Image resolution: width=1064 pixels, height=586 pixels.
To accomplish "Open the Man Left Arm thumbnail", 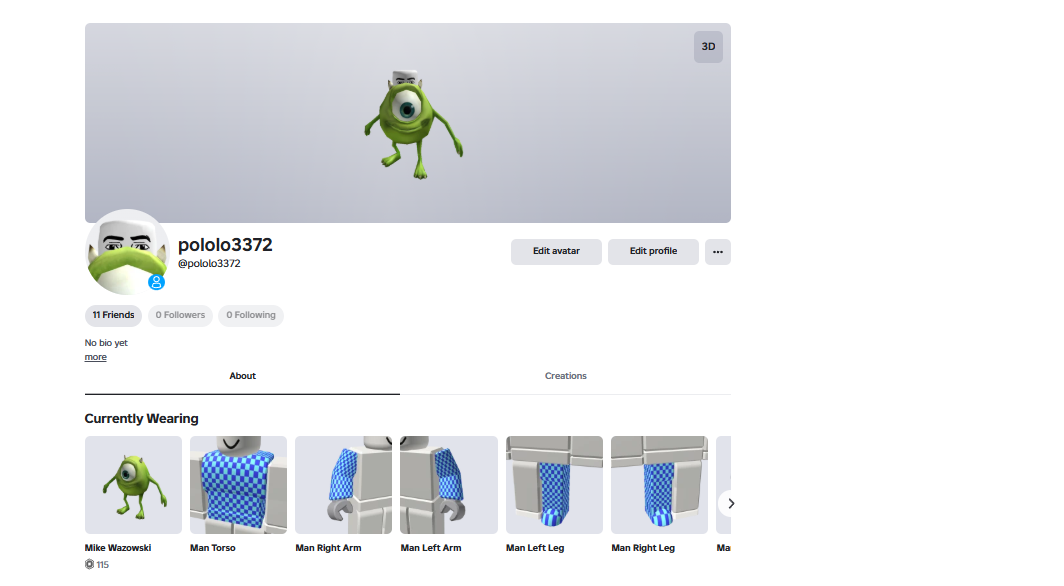I will (449, 485).
